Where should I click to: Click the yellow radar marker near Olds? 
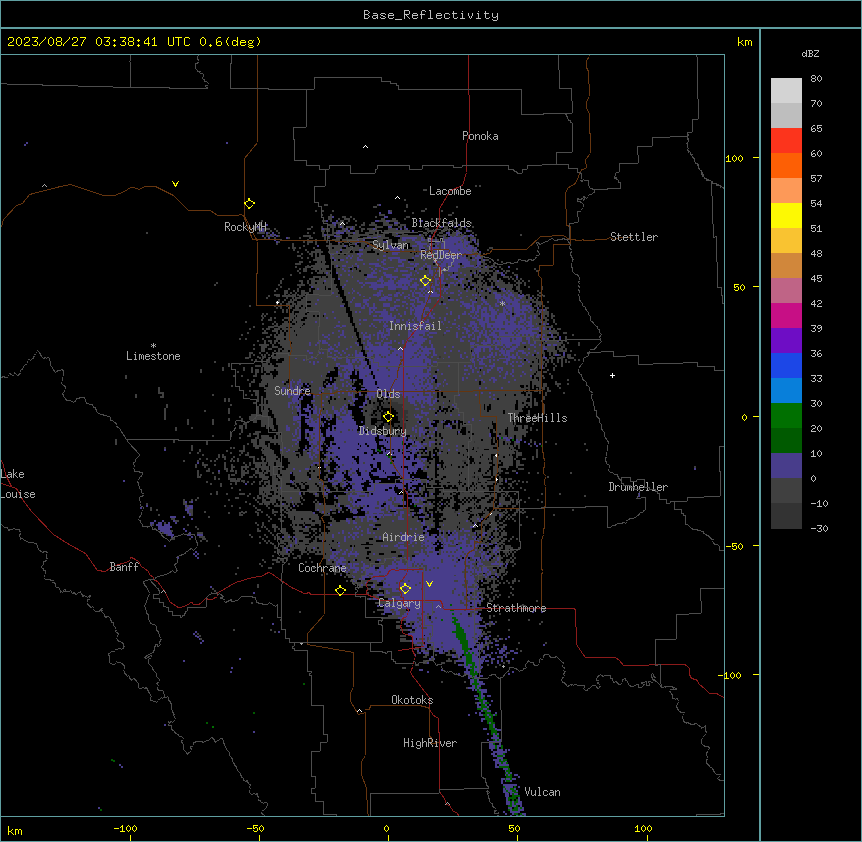coord(388,417)
